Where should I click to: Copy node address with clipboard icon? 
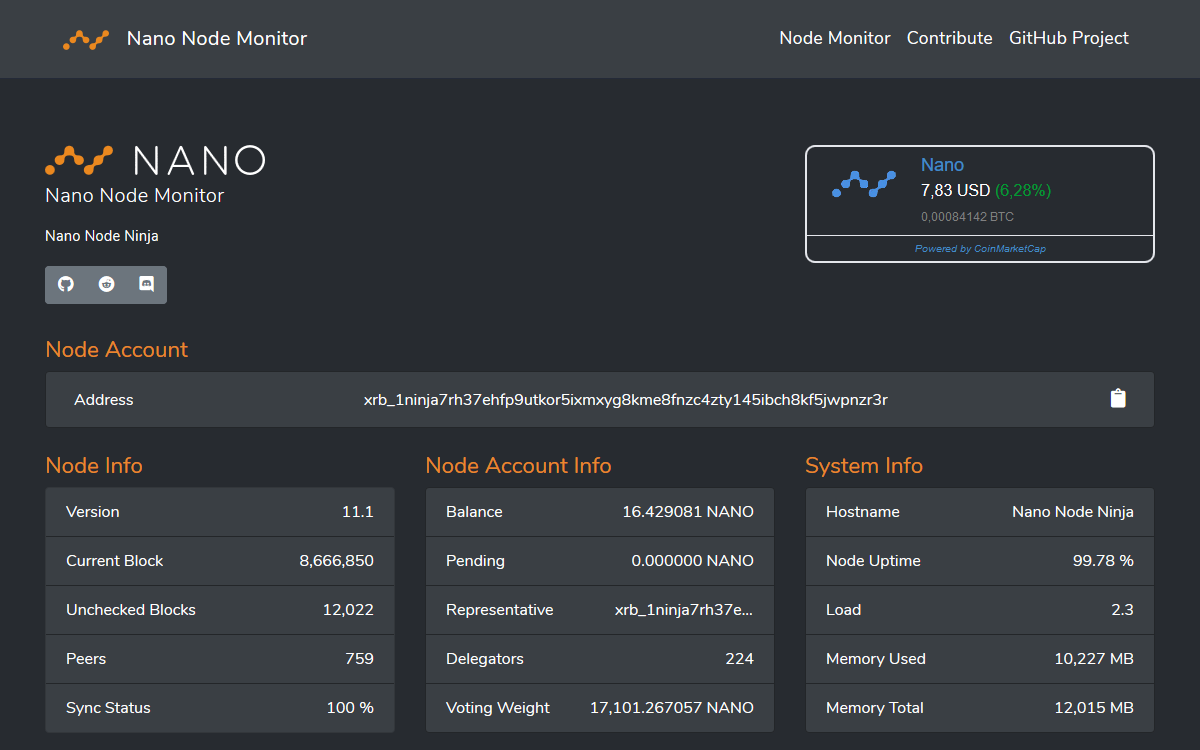coord(1118,399)
